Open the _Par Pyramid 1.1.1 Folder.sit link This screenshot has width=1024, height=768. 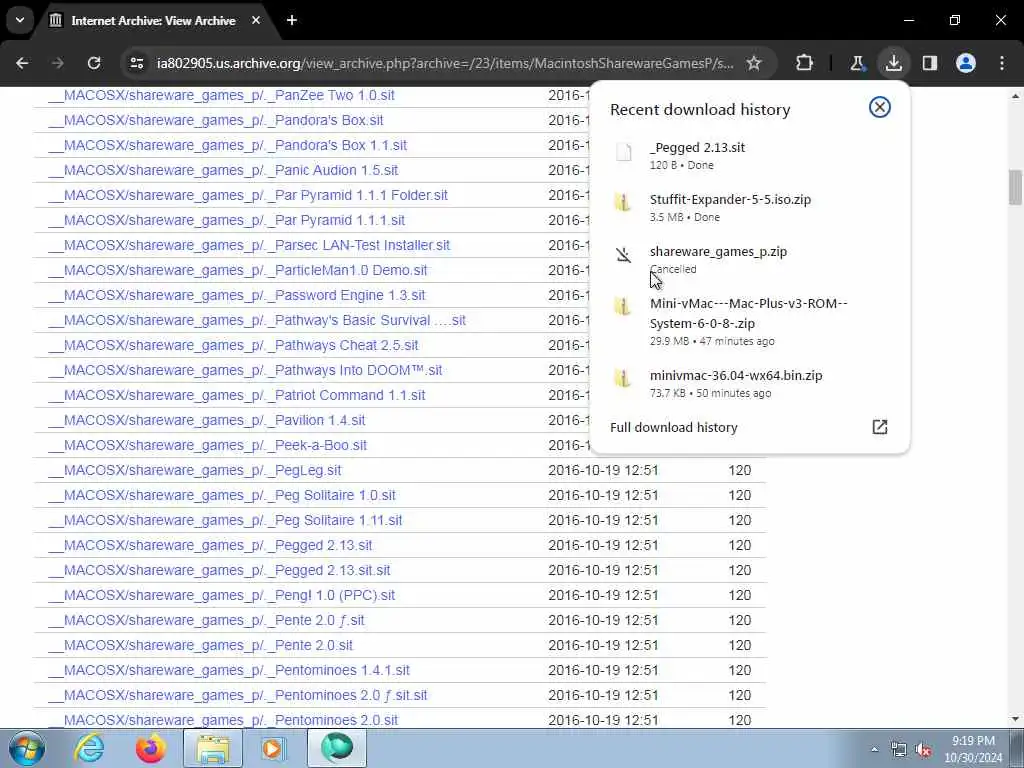[x=248, y=195]
